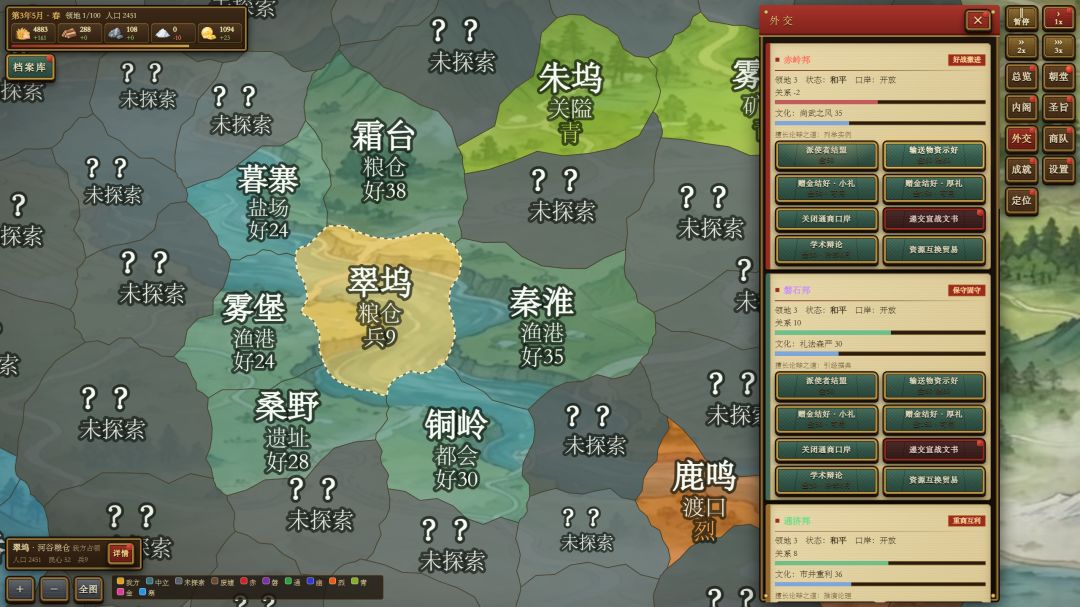
Task: Pause the game with 暂停 button
Action: (x=1021, y=17)
